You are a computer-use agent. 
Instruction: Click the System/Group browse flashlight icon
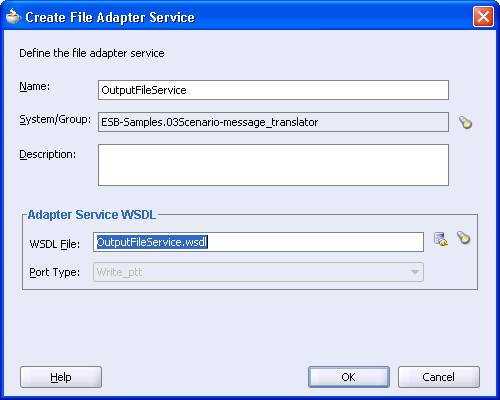click(x=465, y=122)
